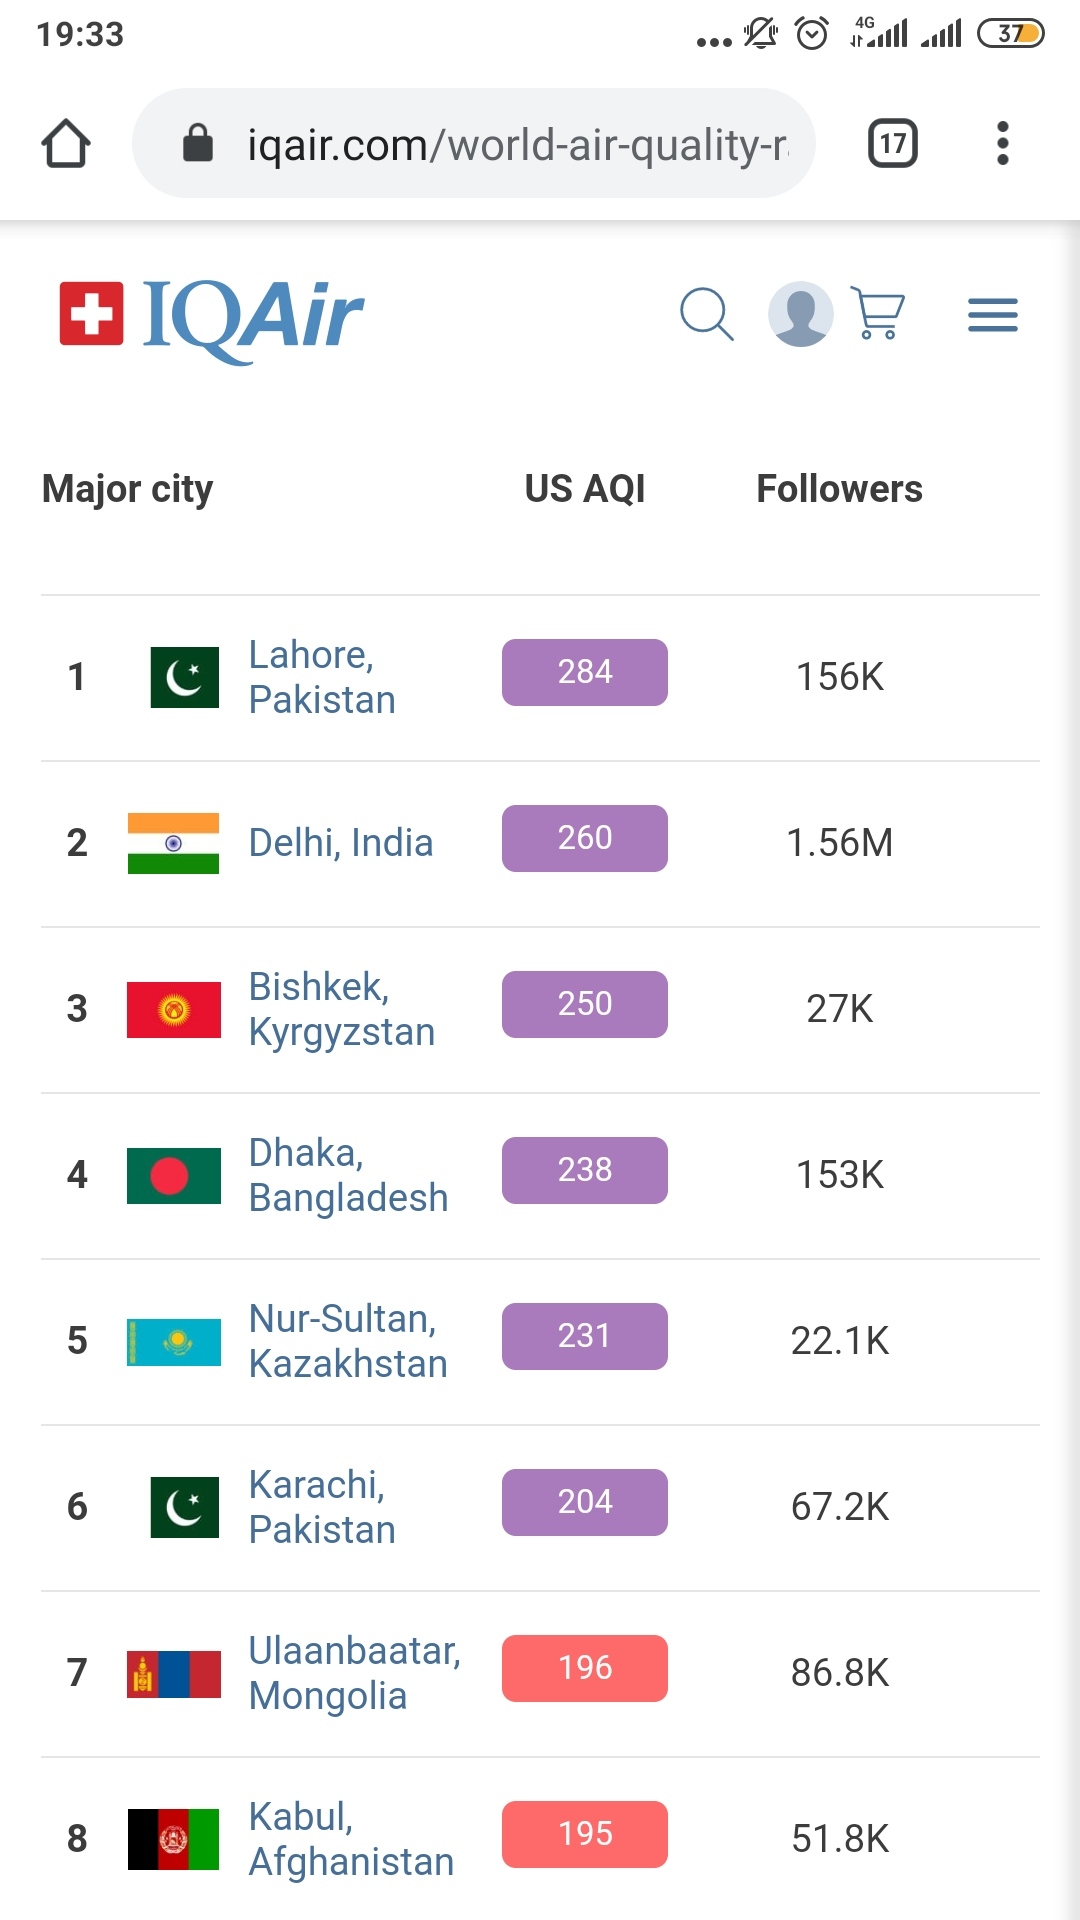This screenshot has width=1080, height=1920.
Task: Open the user profile avatar
Action: (x=800, y=314)
